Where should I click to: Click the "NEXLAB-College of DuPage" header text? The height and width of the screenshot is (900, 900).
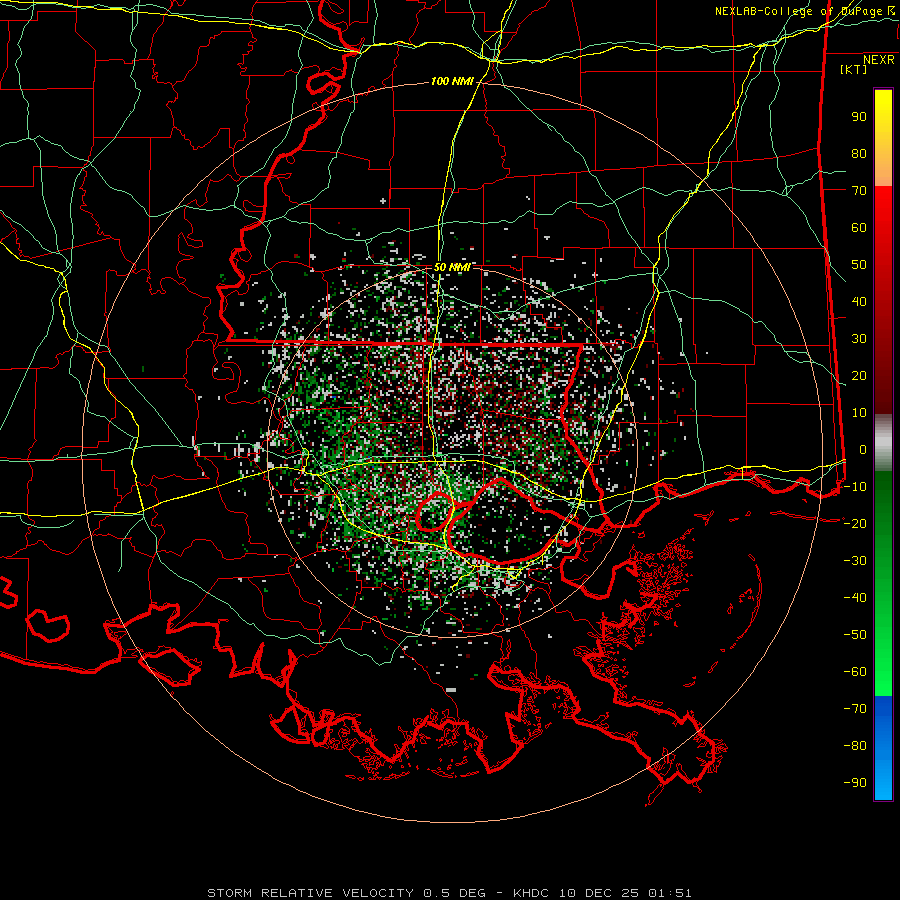coord(798,11)
